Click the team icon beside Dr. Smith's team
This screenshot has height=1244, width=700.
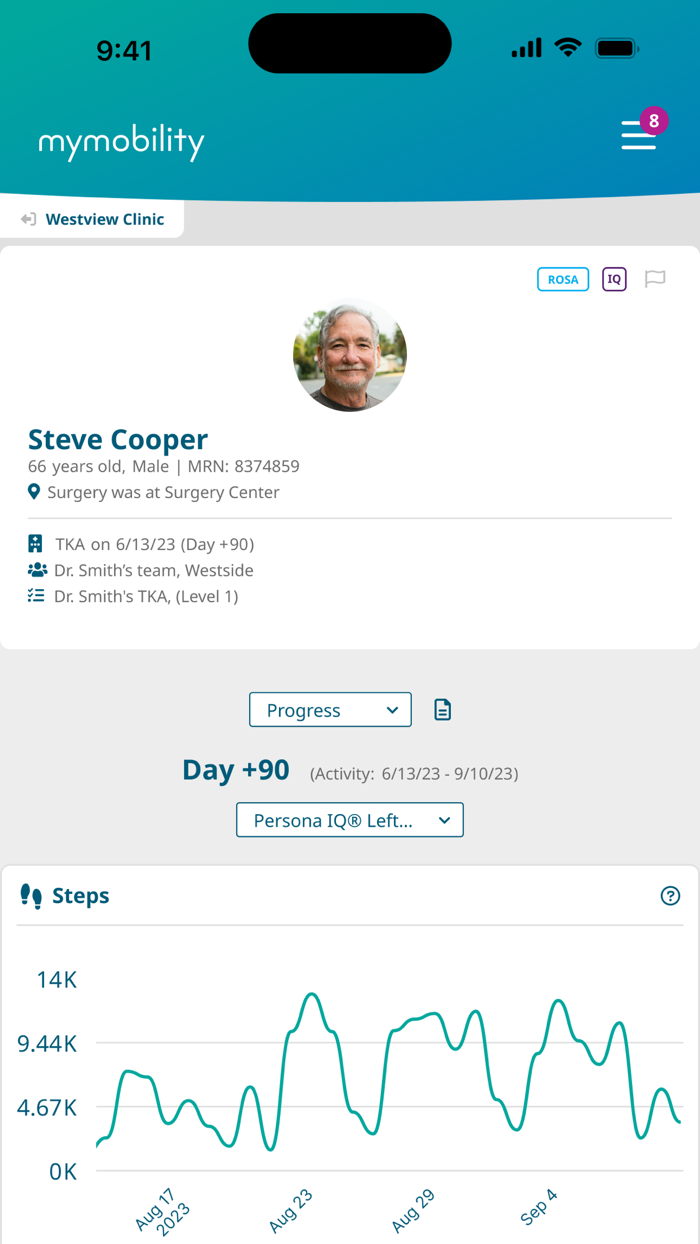point(35,570)
